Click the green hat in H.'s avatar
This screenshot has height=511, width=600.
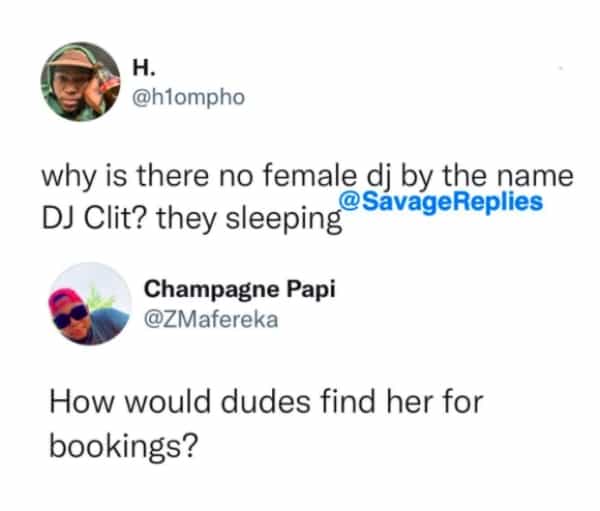click(73, 59)
